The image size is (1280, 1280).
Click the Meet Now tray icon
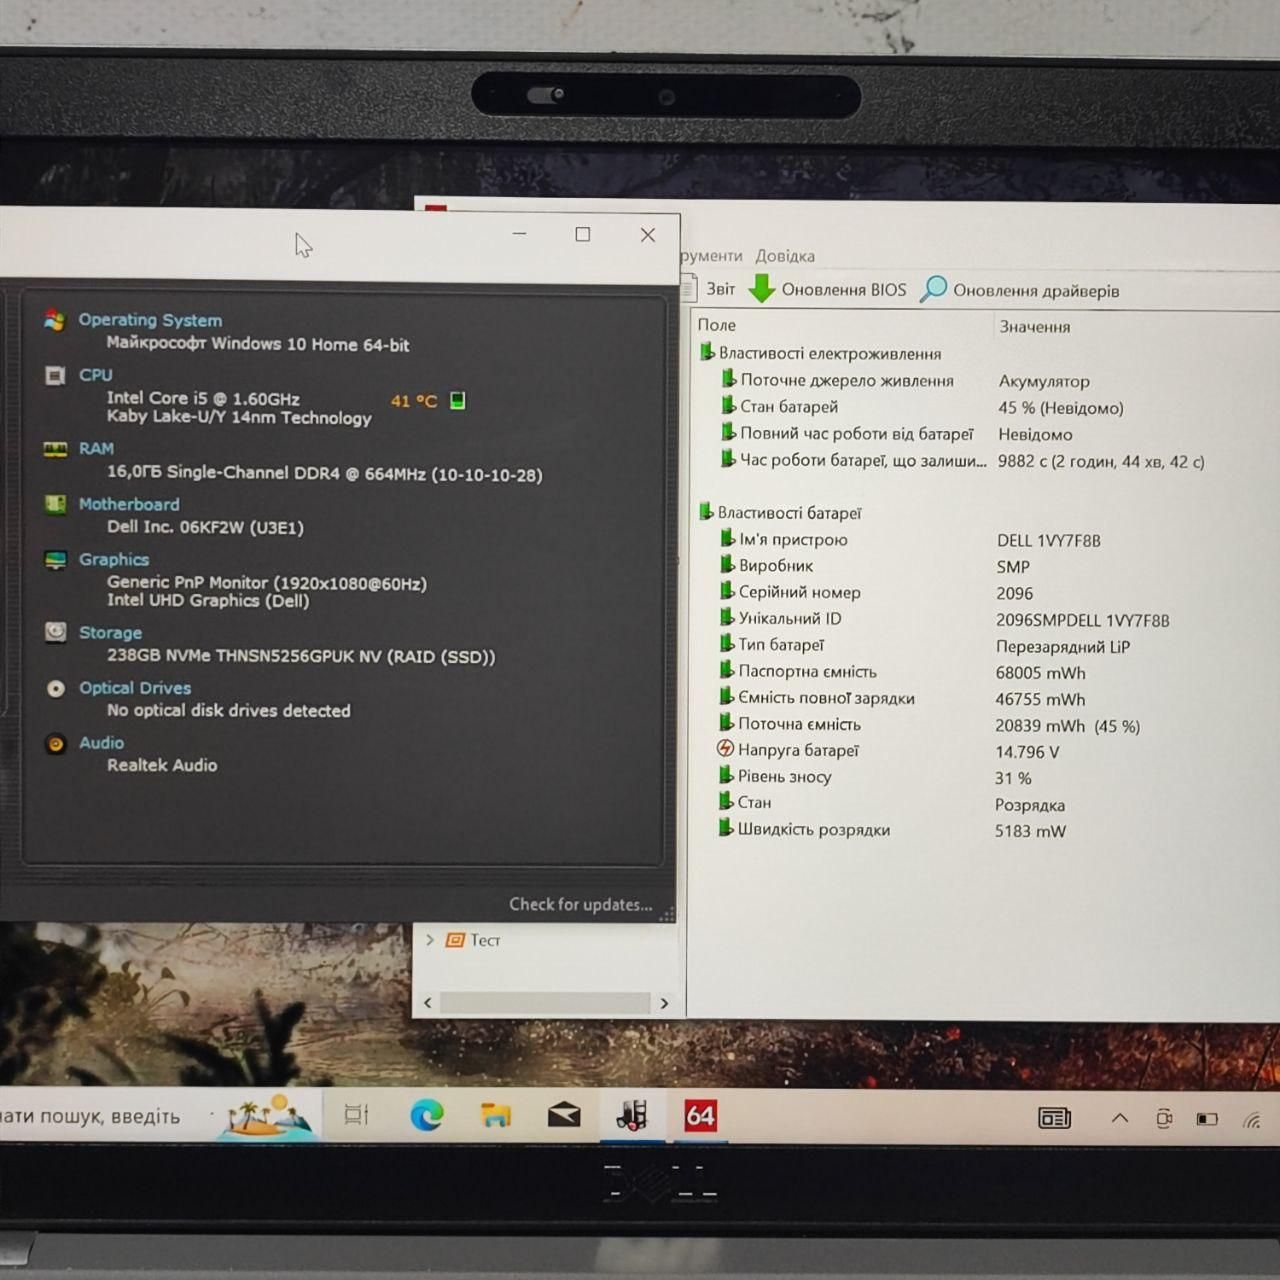pos(1164,1119)
